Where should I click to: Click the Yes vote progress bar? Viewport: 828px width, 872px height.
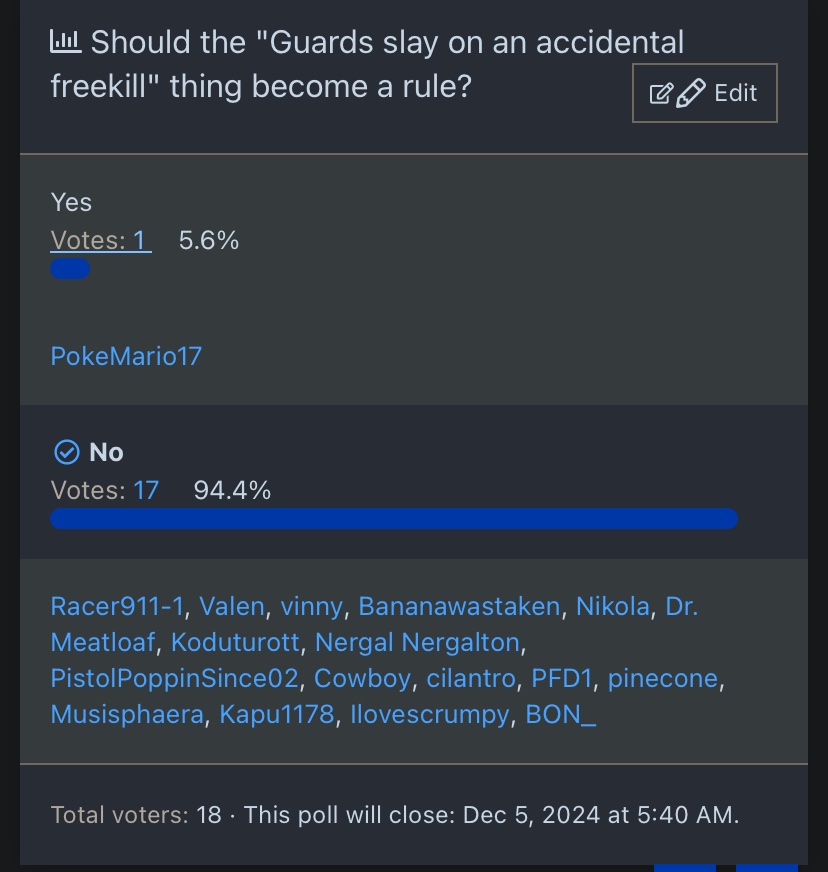click(70, 269)
